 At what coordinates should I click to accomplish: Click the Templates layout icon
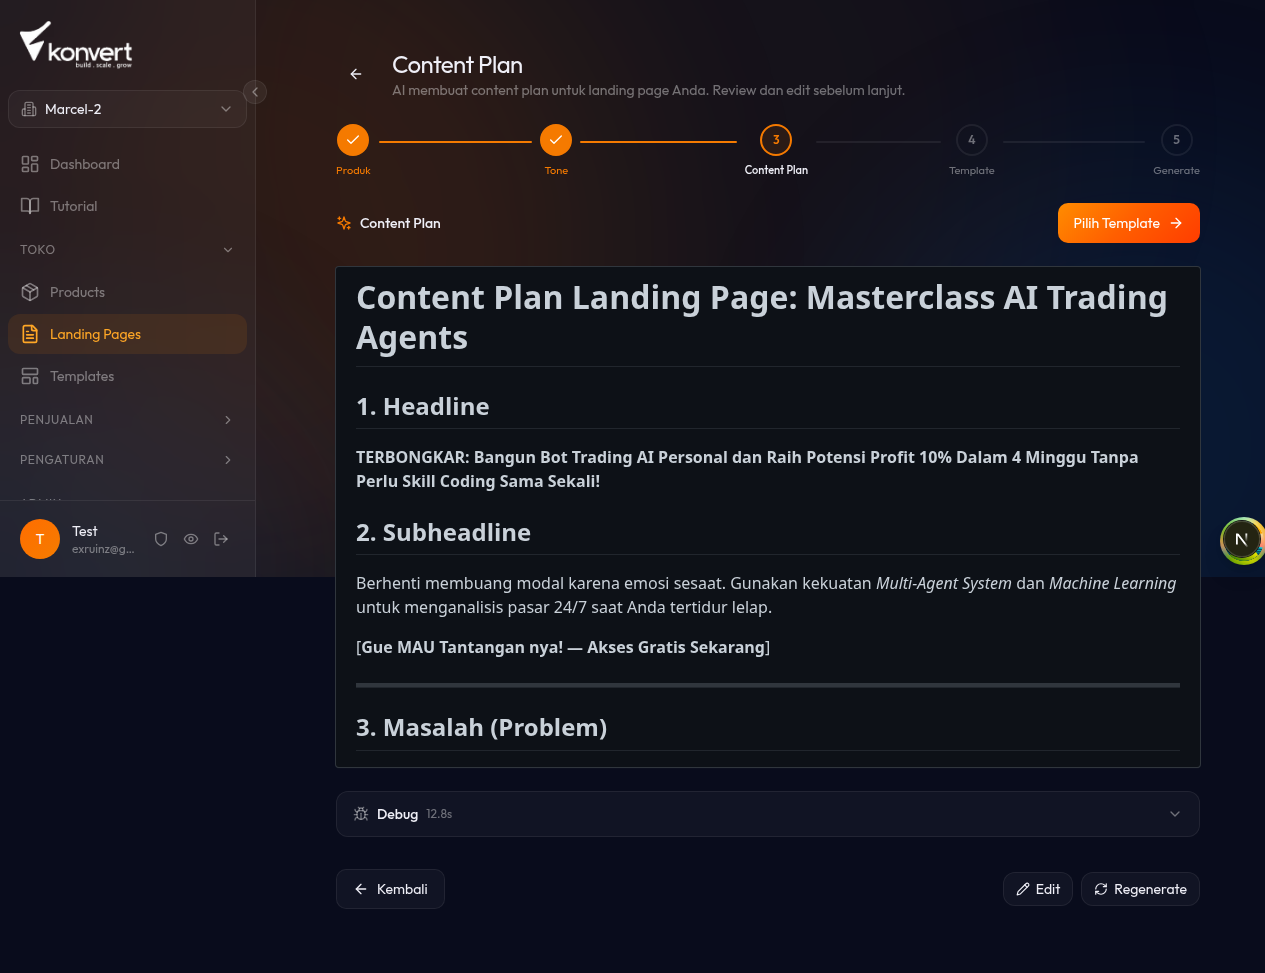point(30,376)
